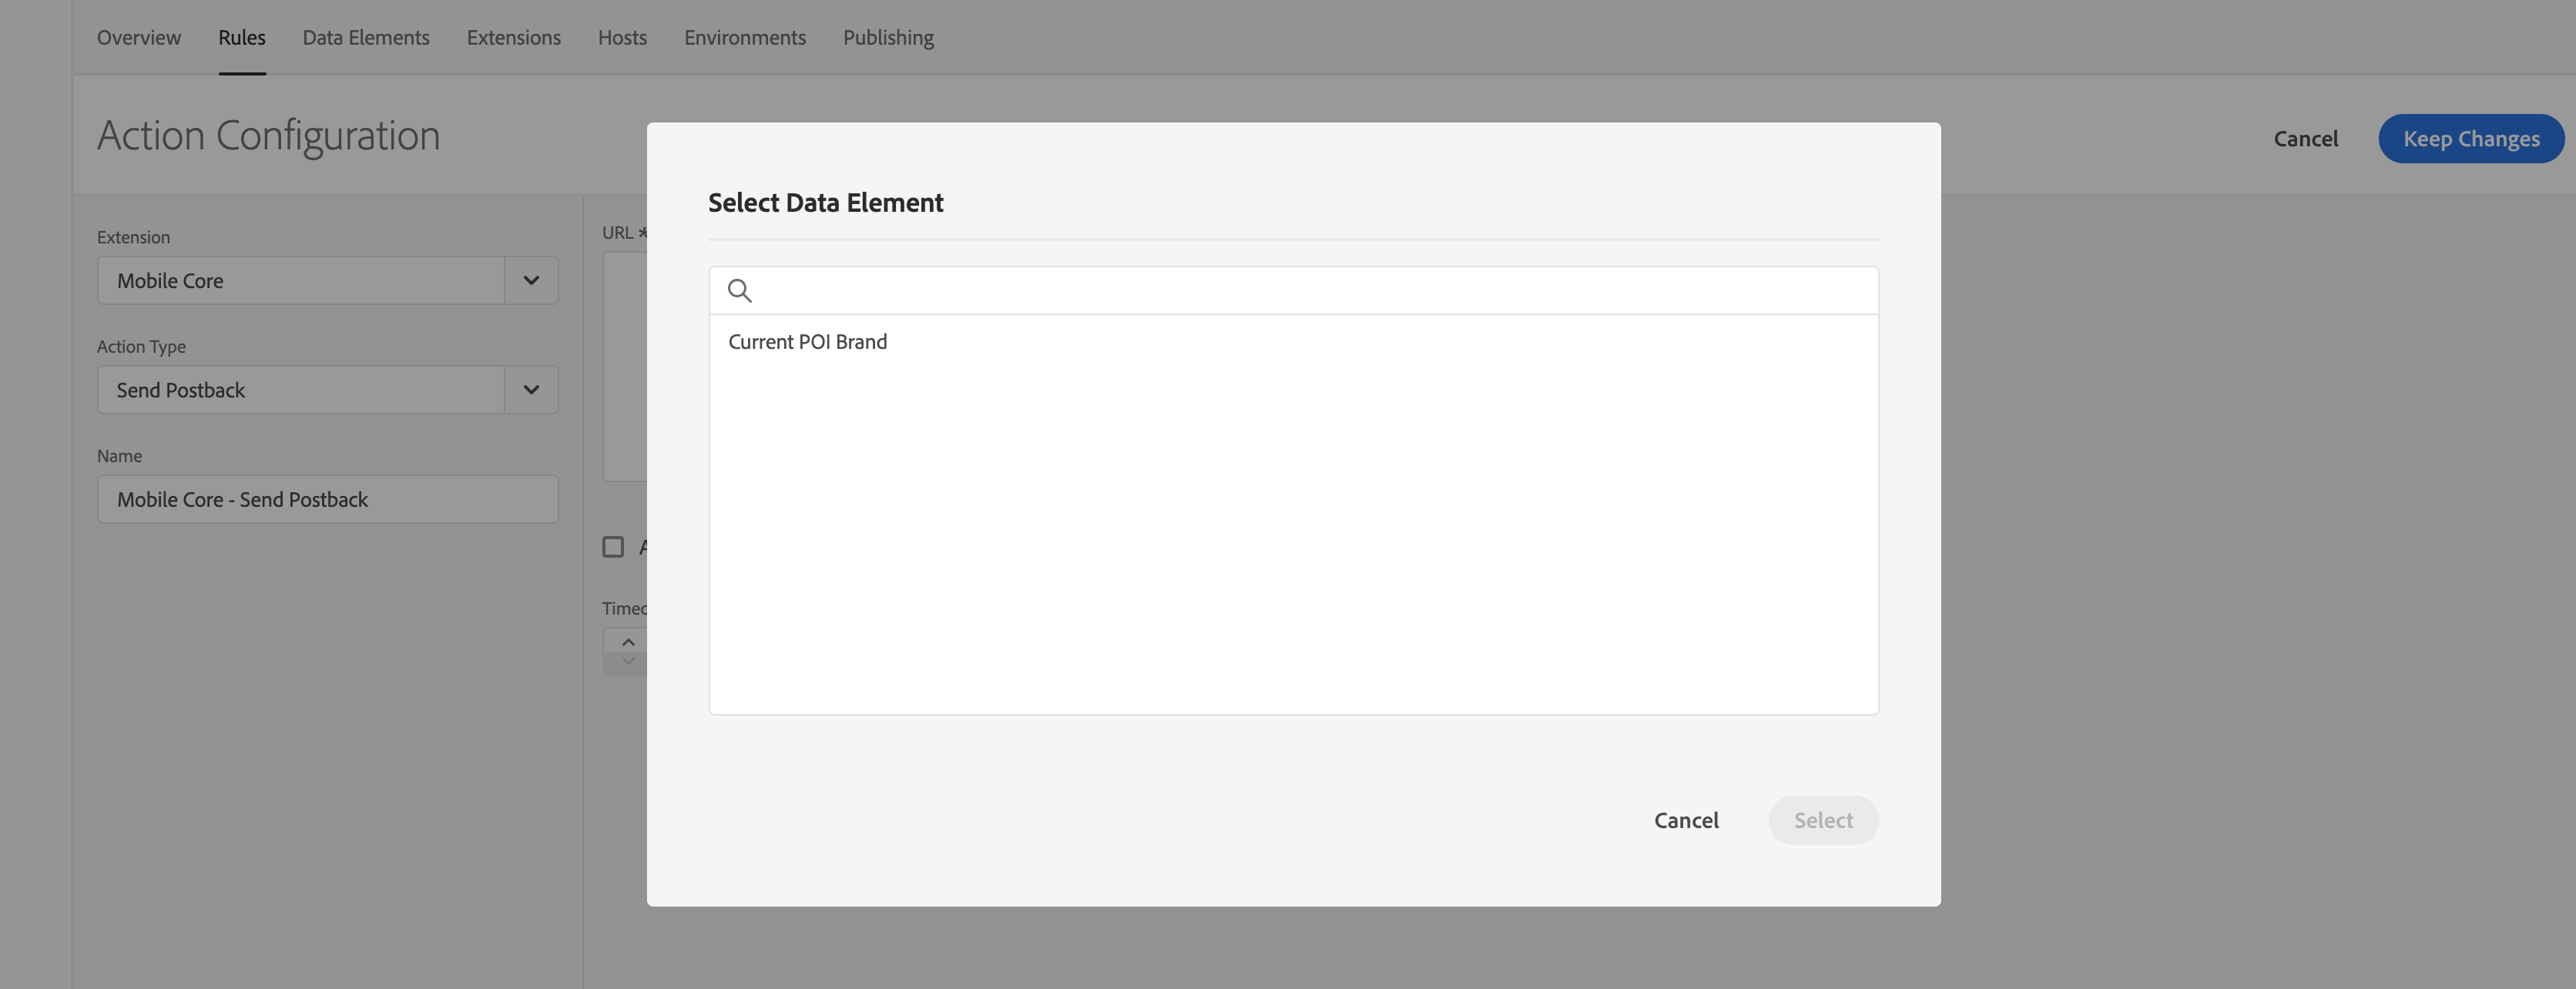The width and height of the screenshot is (2576, 989).
Task: Open the Action Type dropdown chevron
Action: (x=531, y=390)
